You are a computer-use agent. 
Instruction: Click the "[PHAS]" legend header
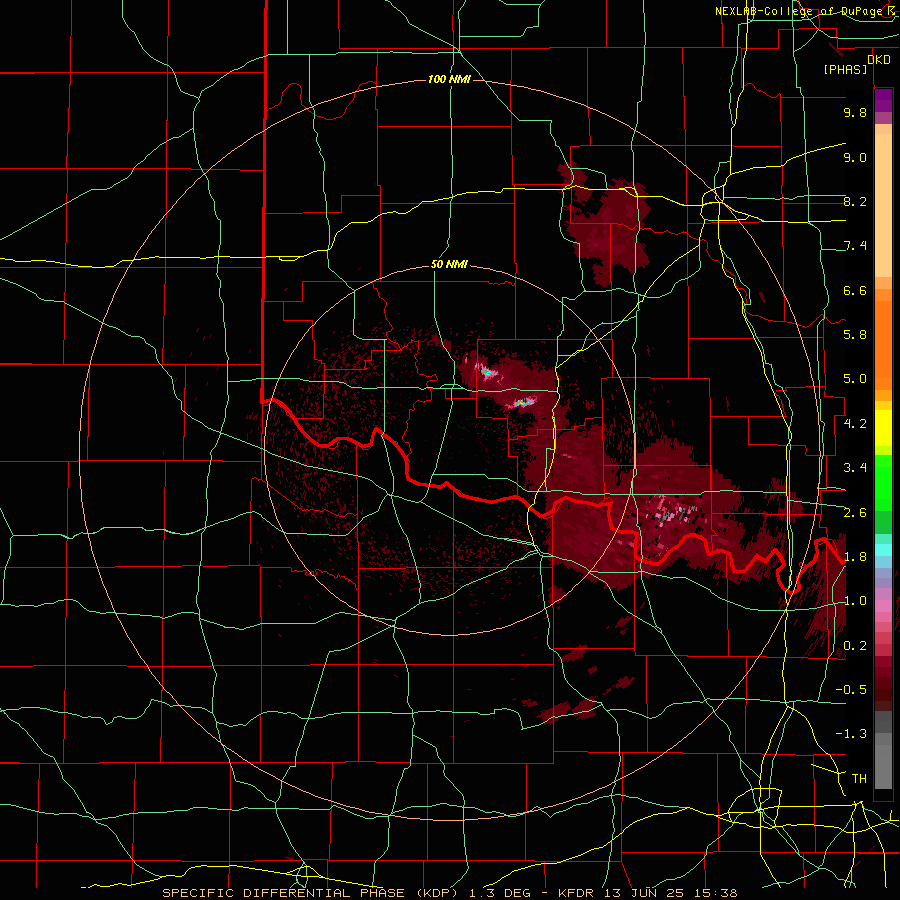(x=845, y=69)
